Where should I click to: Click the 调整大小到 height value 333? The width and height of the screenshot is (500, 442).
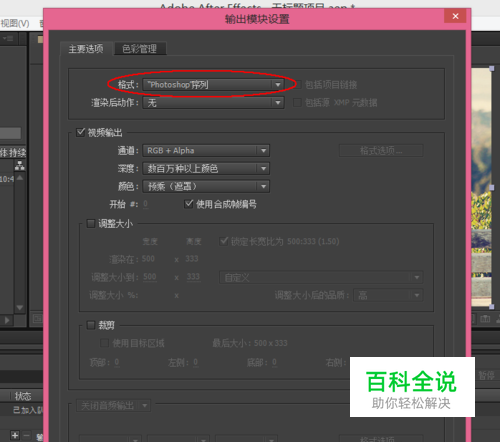pos(193,277)
